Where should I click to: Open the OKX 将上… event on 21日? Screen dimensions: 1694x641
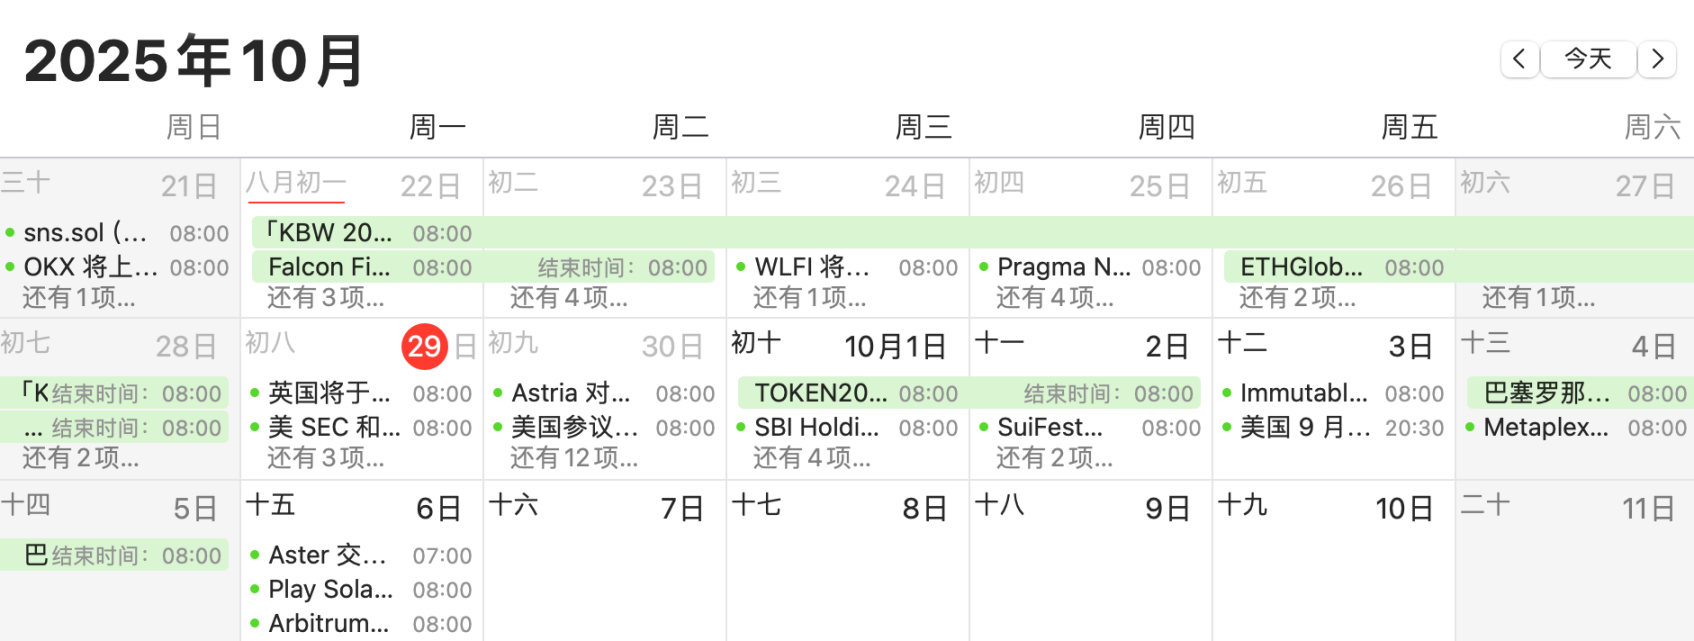tap(117, 267)
